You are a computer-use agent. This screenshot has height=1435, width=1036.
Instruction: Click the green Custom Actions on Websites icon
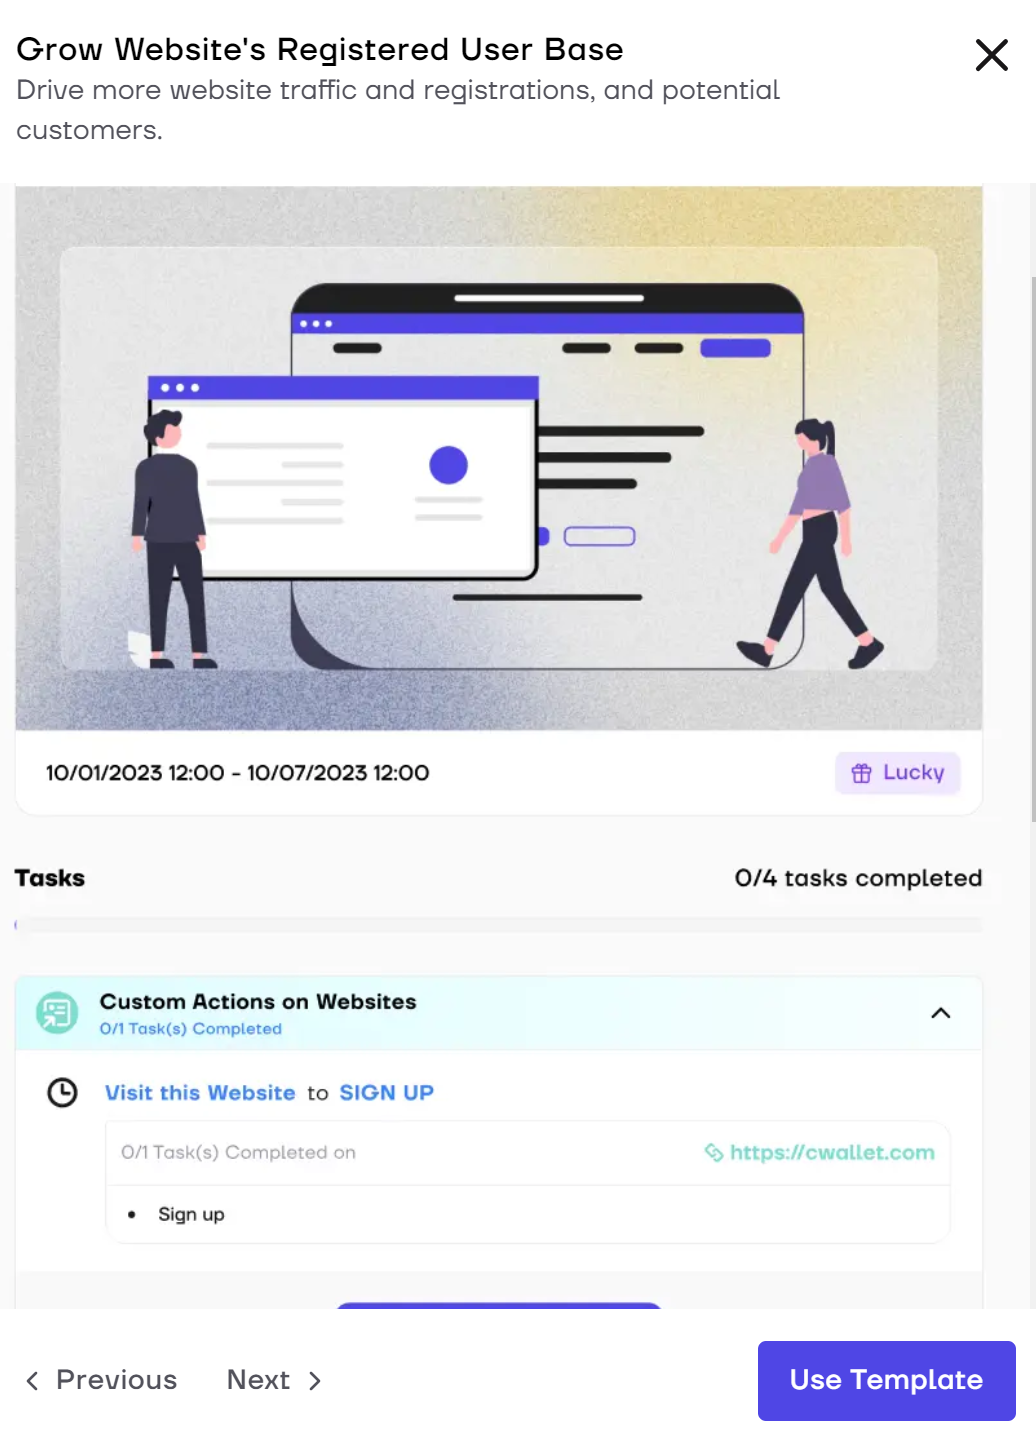[x=57, y=1013]
